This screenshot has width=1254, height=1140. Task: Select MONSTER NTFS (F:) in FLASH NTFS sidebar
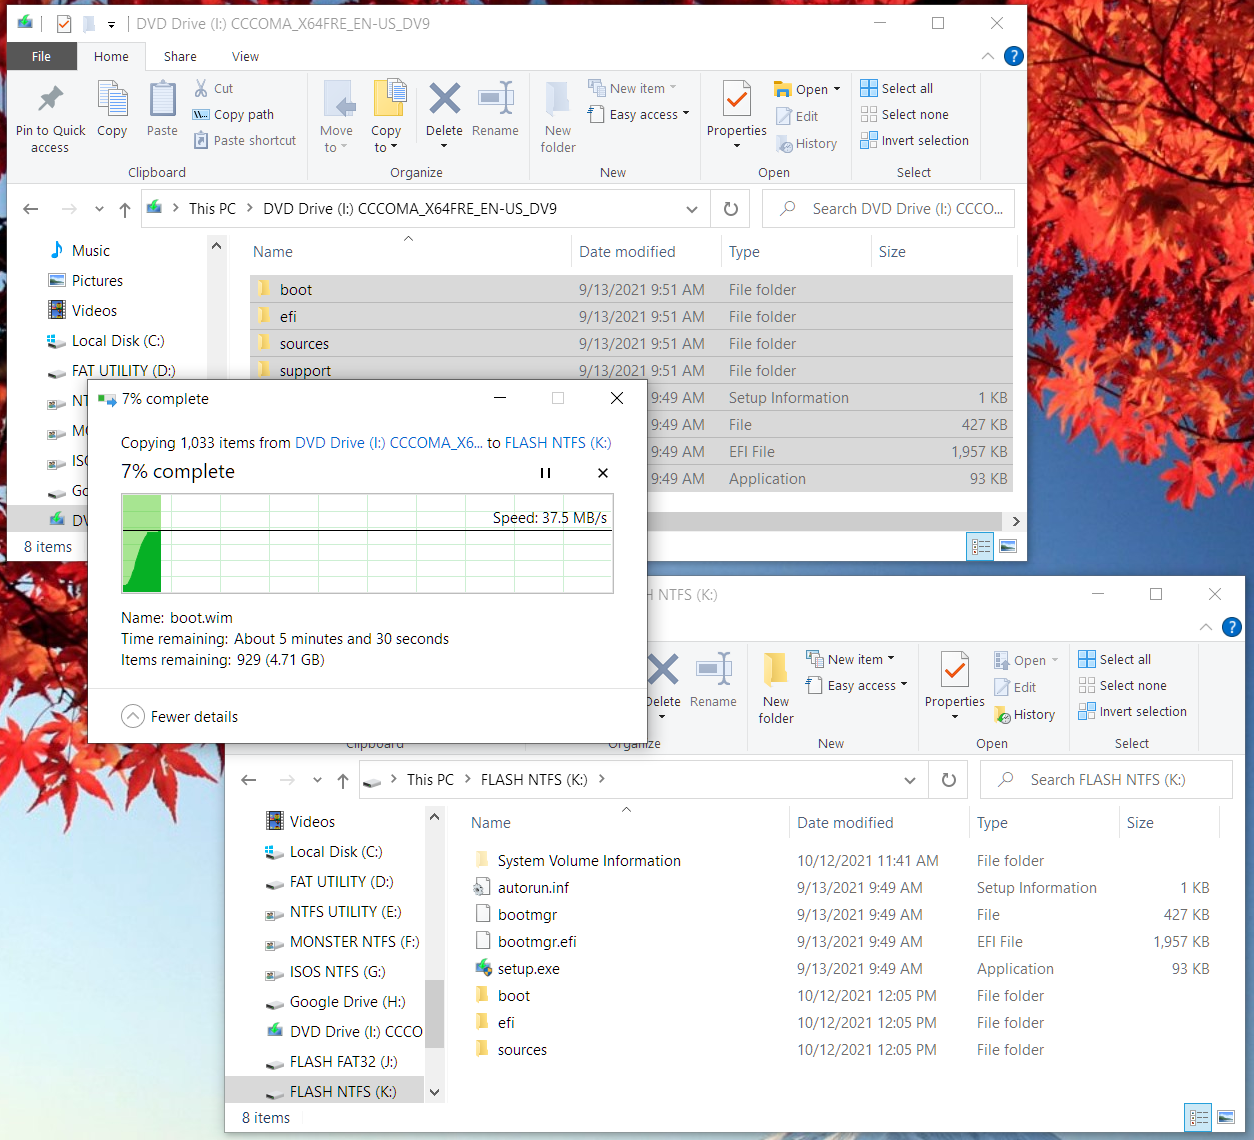click(x=354, y=942)
